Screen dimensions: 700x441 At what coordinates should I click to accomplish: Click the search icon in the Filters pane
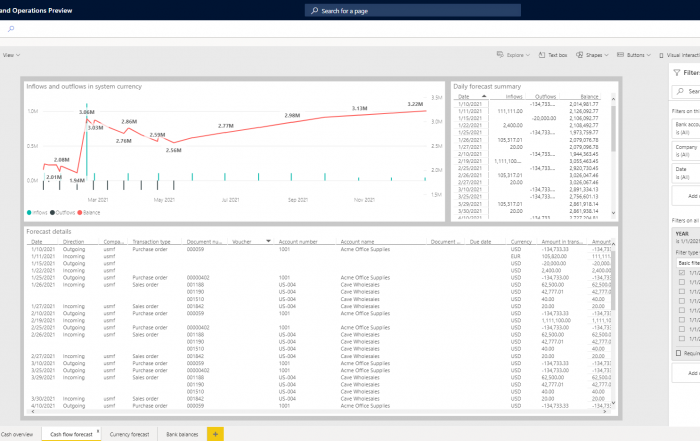click(680, 91)
